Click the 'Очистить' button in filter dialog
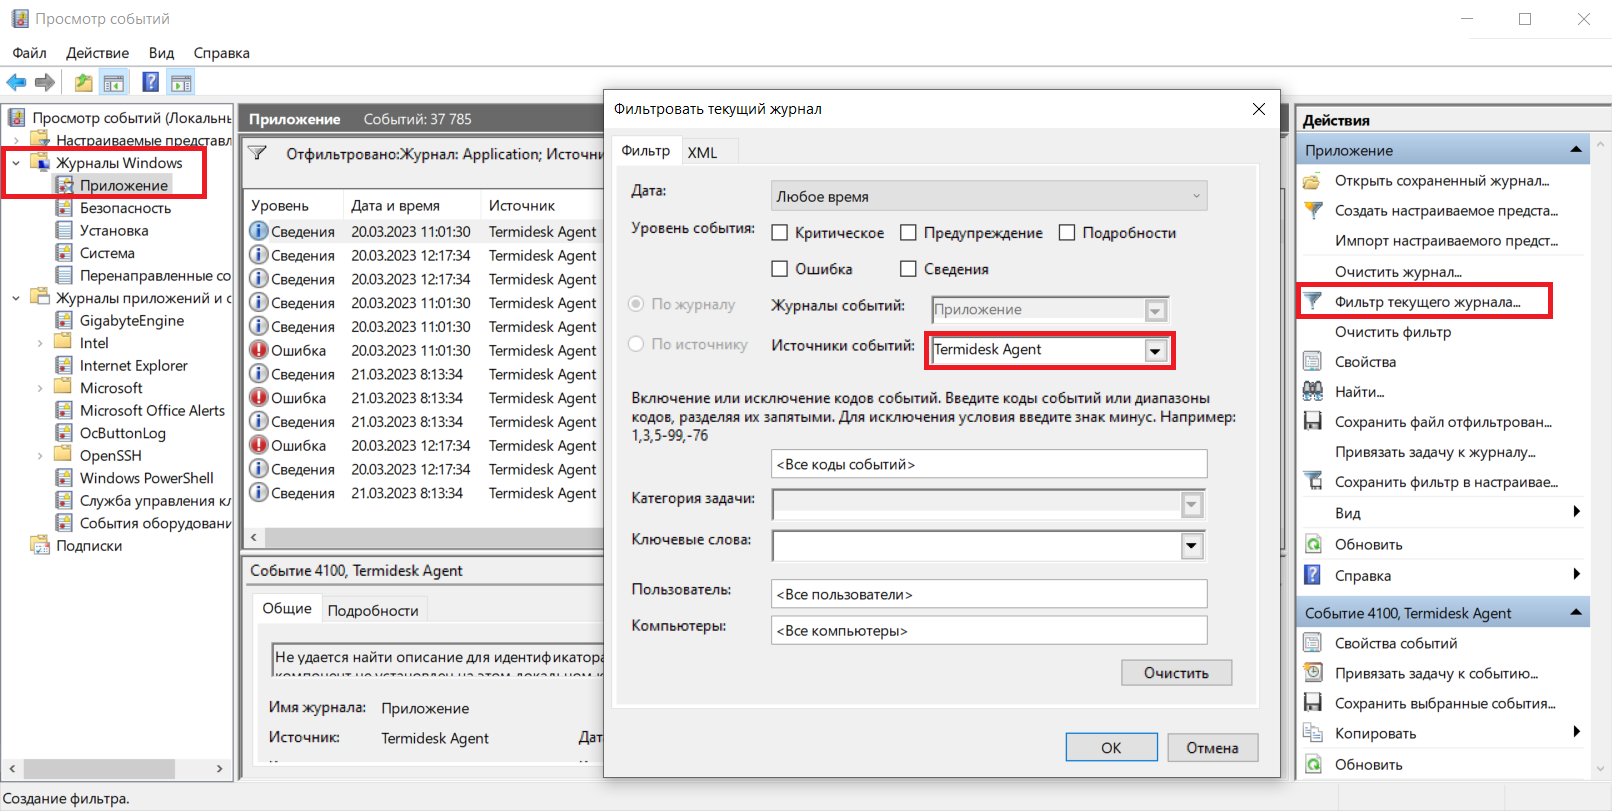The width and height of the screenshot is (1612, 811). 1175,673
